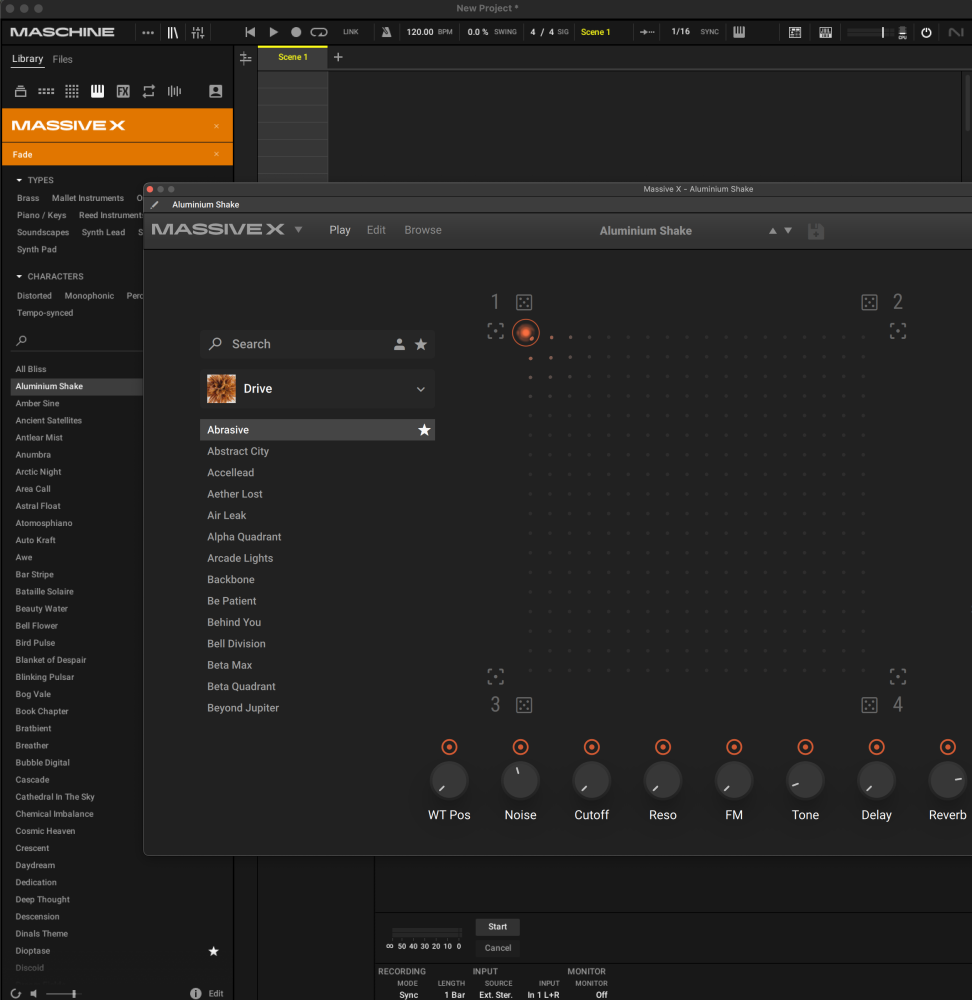Adjust the Cutoff knob
Screen dimensions: 972x1000
click(x=592, y=781)
